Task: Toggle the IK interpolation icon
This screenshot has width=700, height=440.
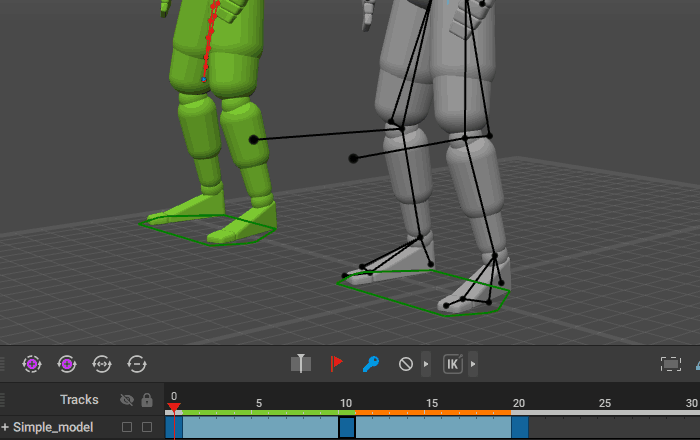Action: (453, 364)
